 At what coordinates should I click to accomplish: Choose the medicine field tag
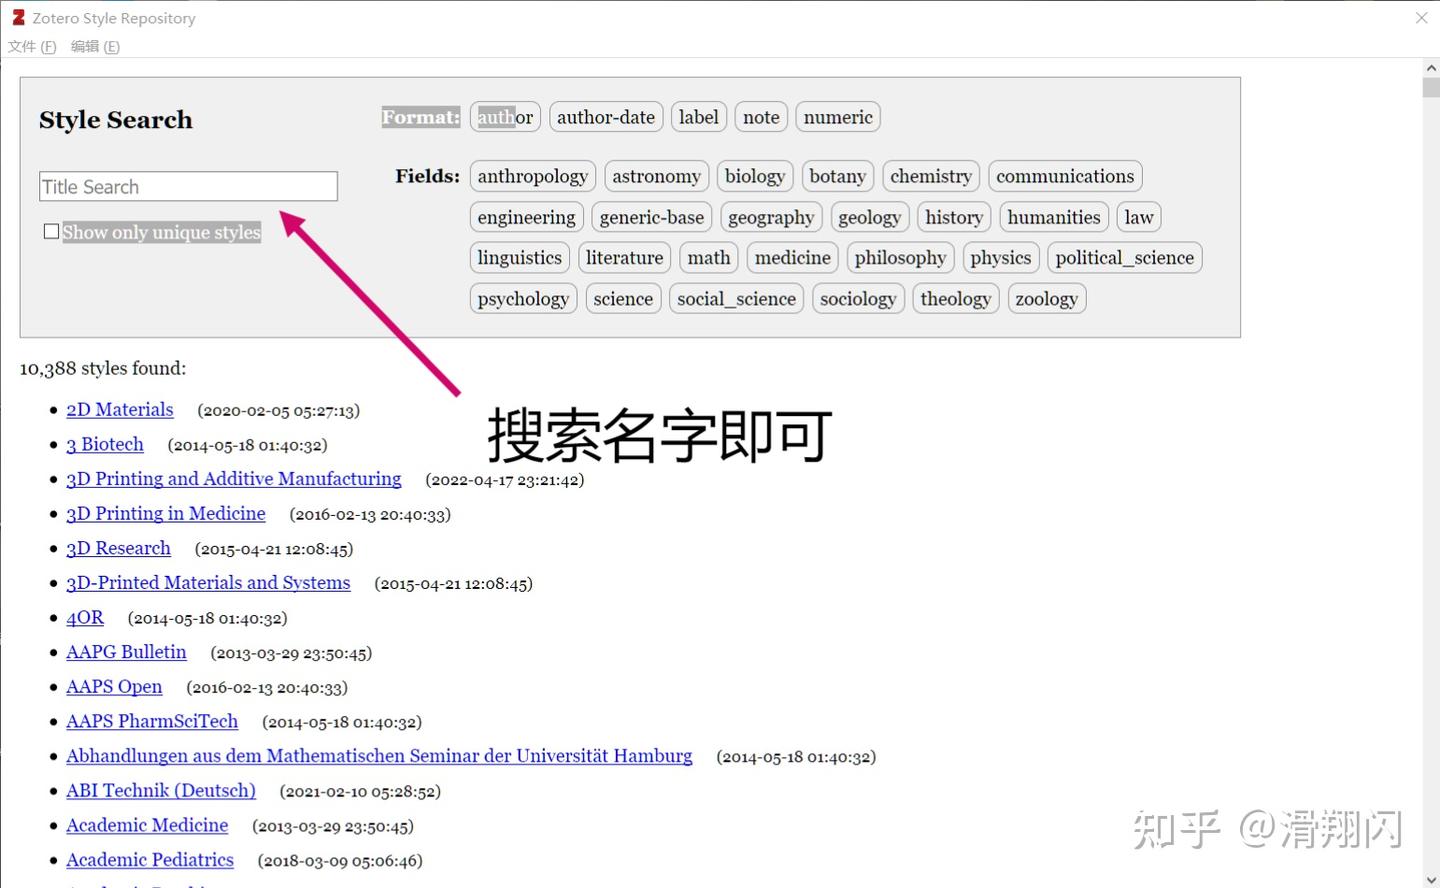793,258
